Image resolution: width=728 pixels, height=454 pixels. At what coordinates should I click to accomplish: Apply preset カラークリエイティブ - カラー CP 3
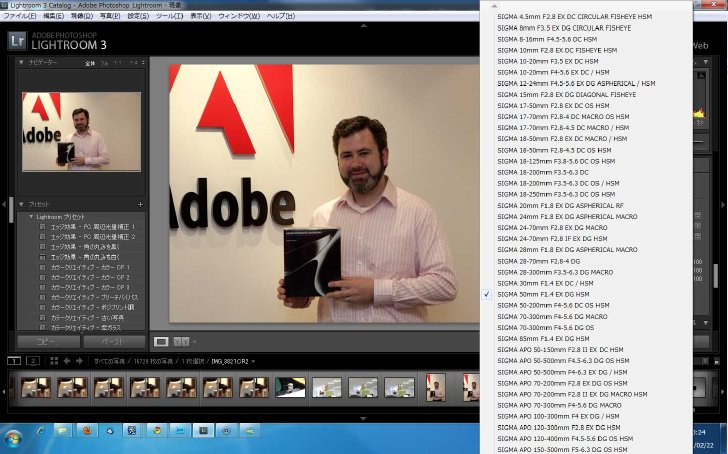pyautogui.click(x=92, y=287)
